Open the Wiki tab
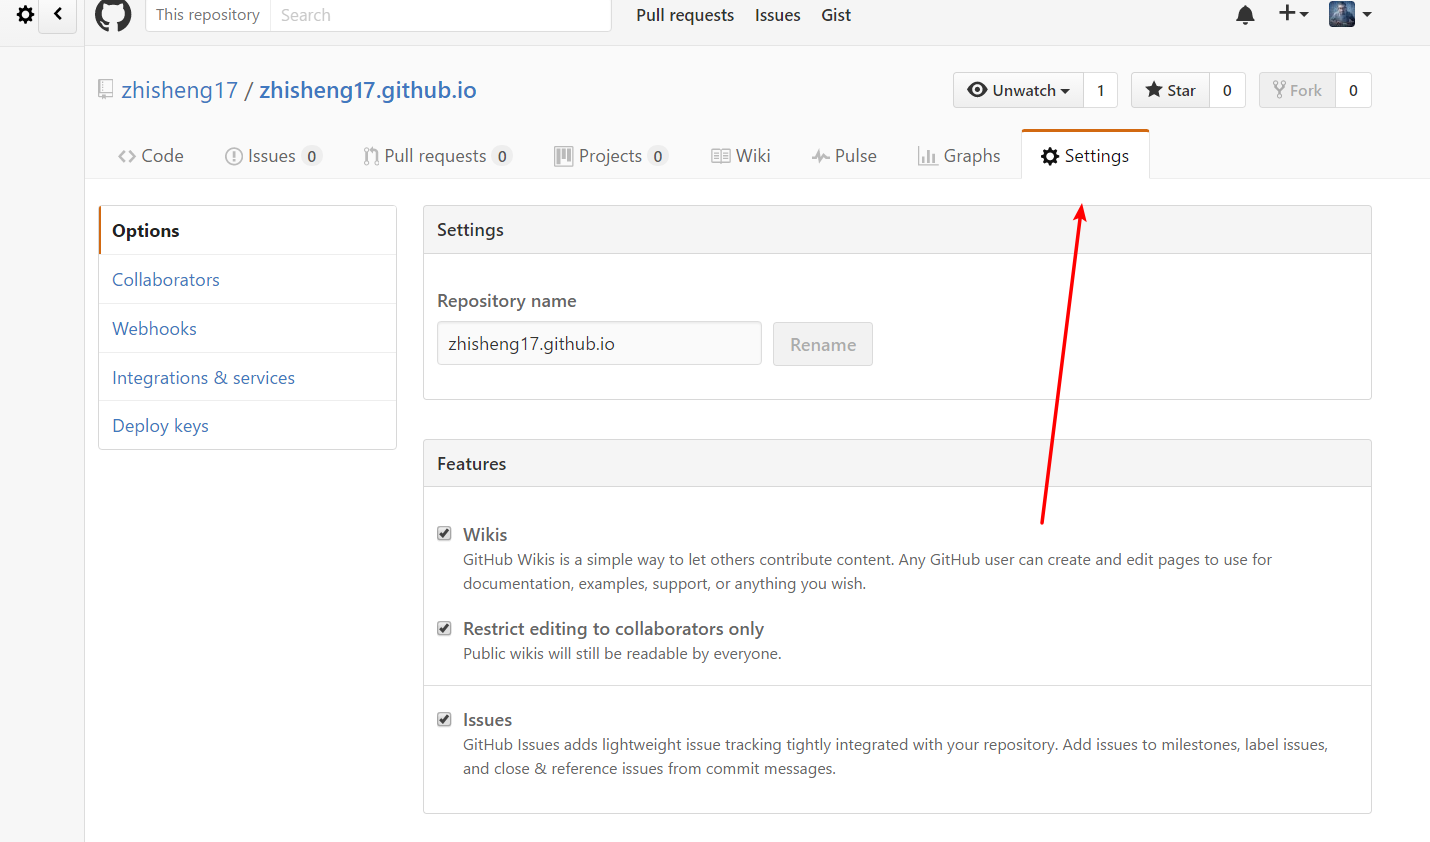1430x842 pixels. tap(741, 156)
